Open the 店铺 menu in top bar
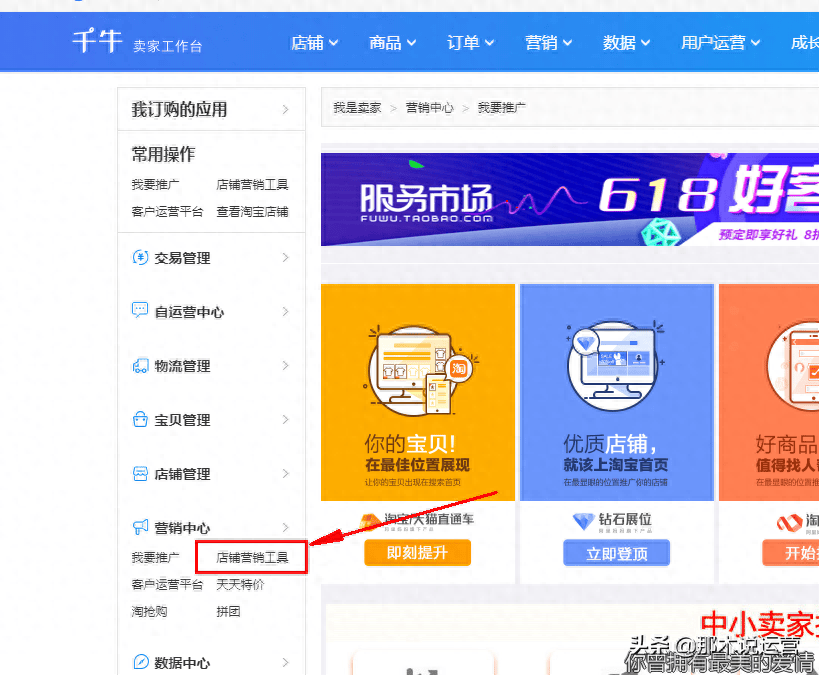819x675 pixels. 313,42
